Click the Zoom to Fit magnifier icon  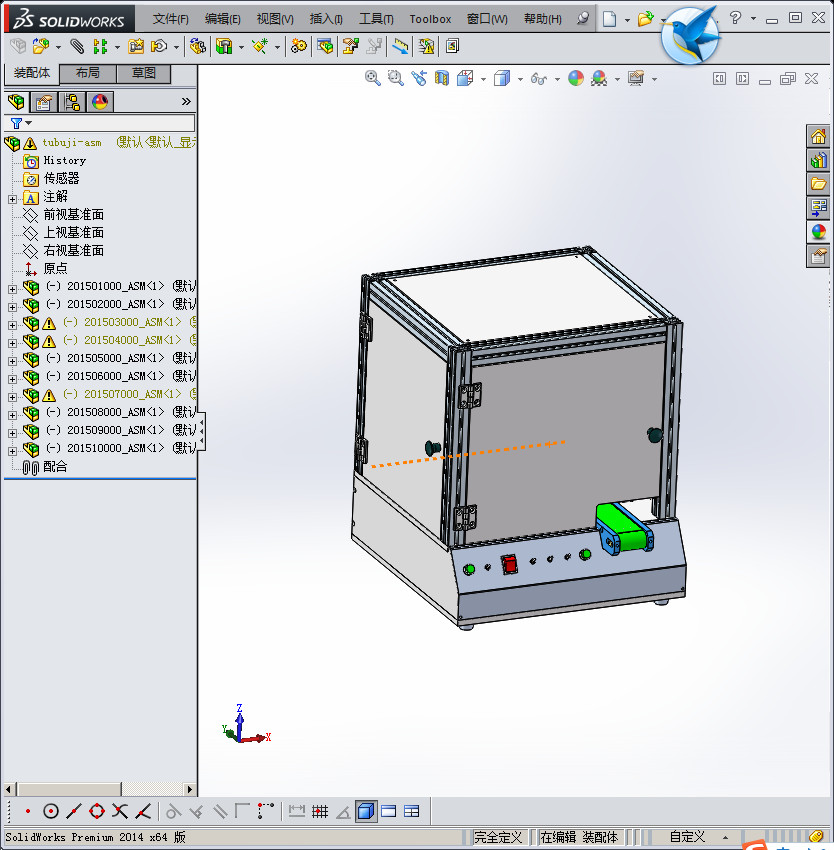click(373, 79)
